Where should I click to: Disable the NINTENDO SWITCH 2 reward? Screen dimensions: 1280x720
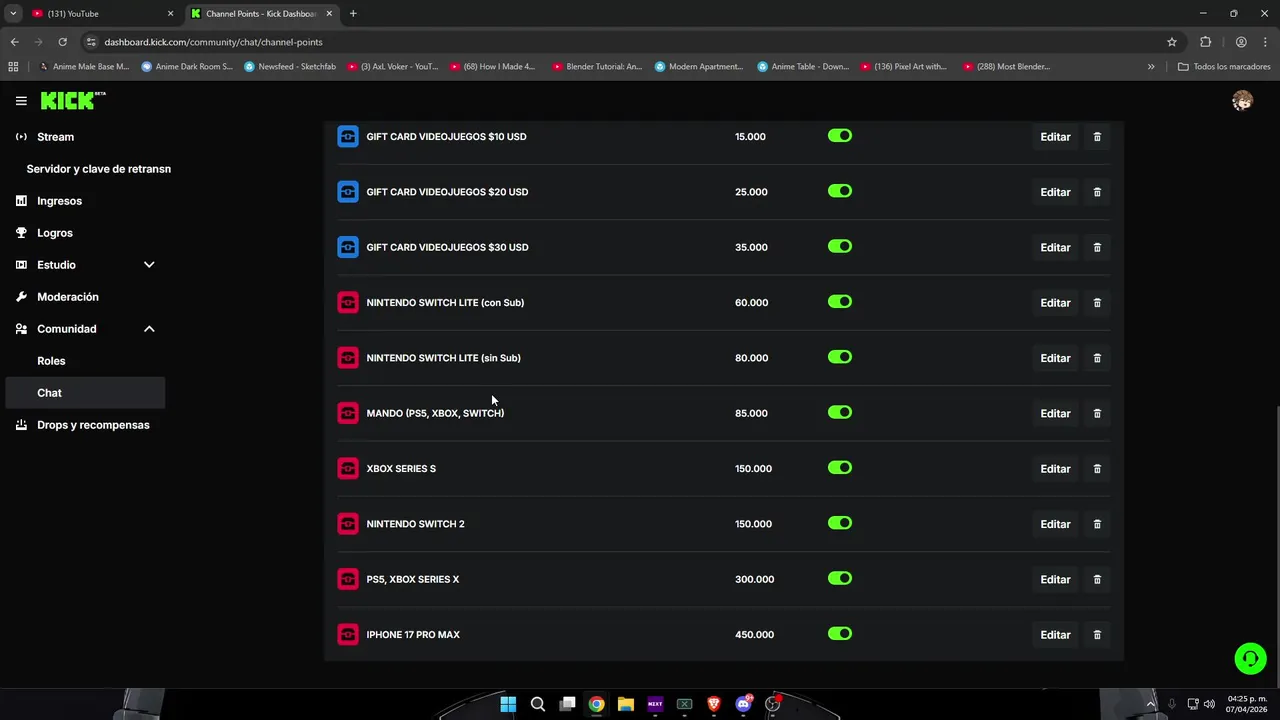(x=840, y=523)
